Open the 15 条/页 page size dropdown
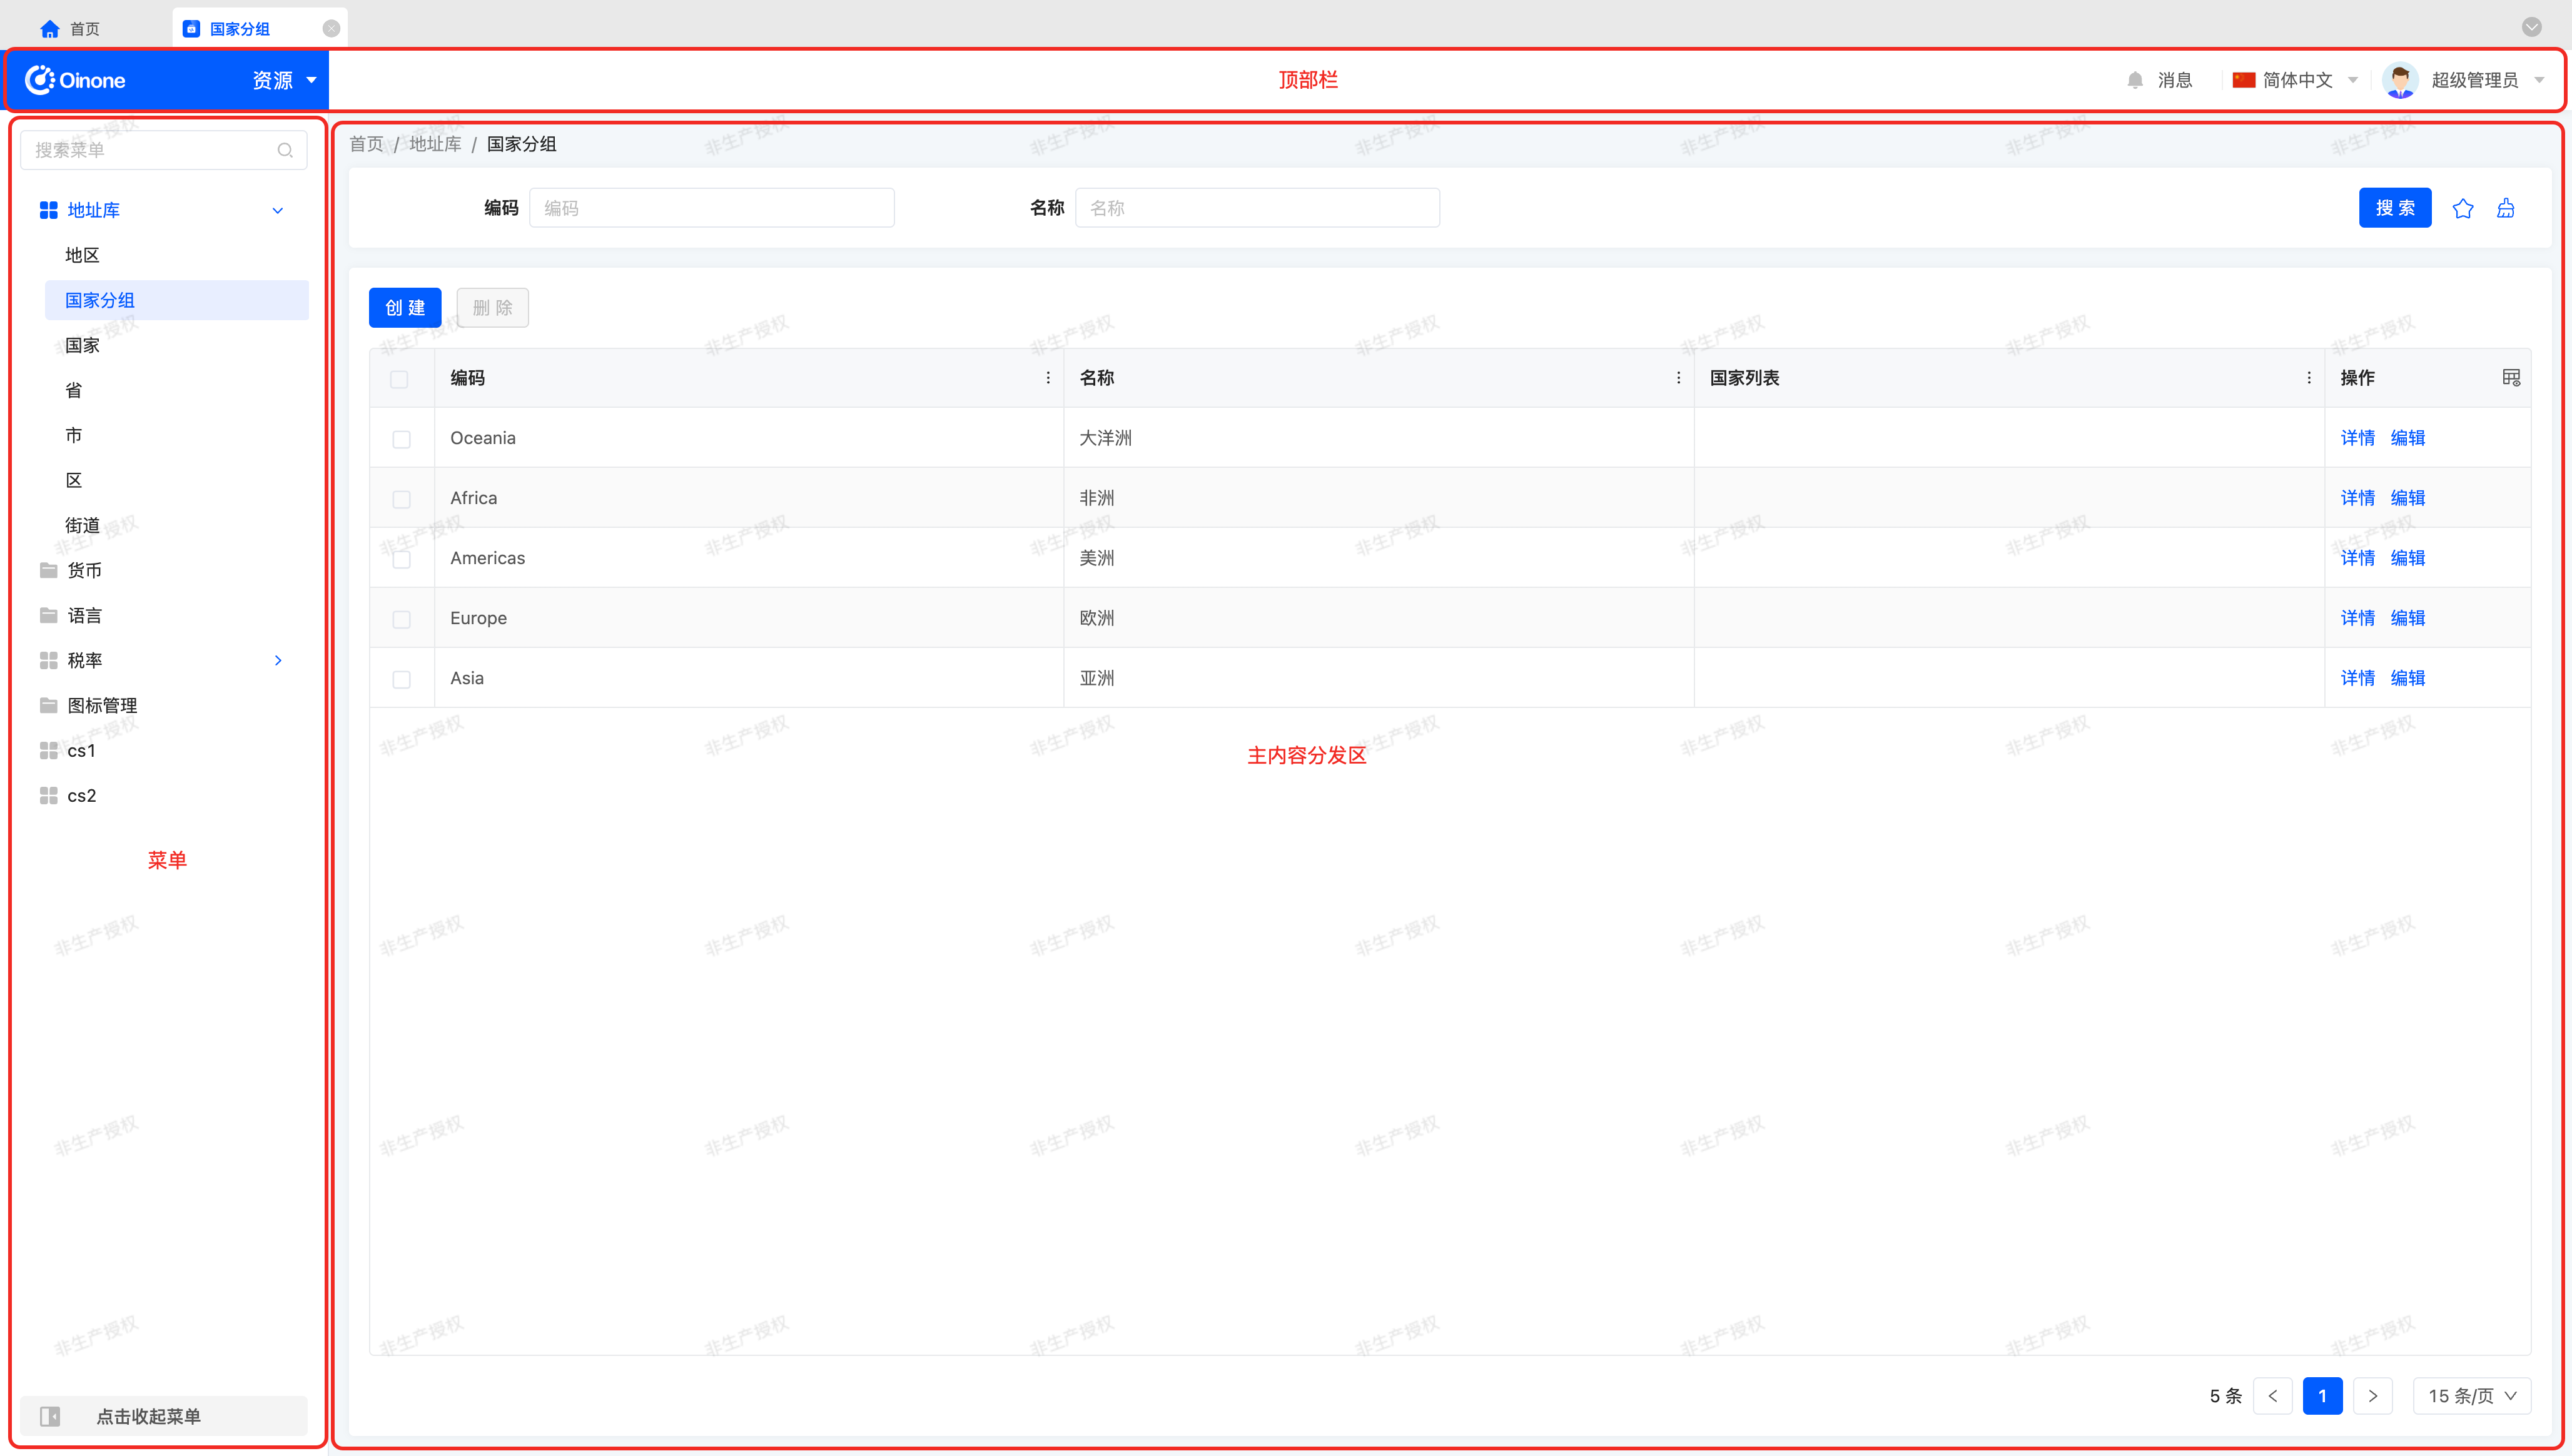 2471,1395
